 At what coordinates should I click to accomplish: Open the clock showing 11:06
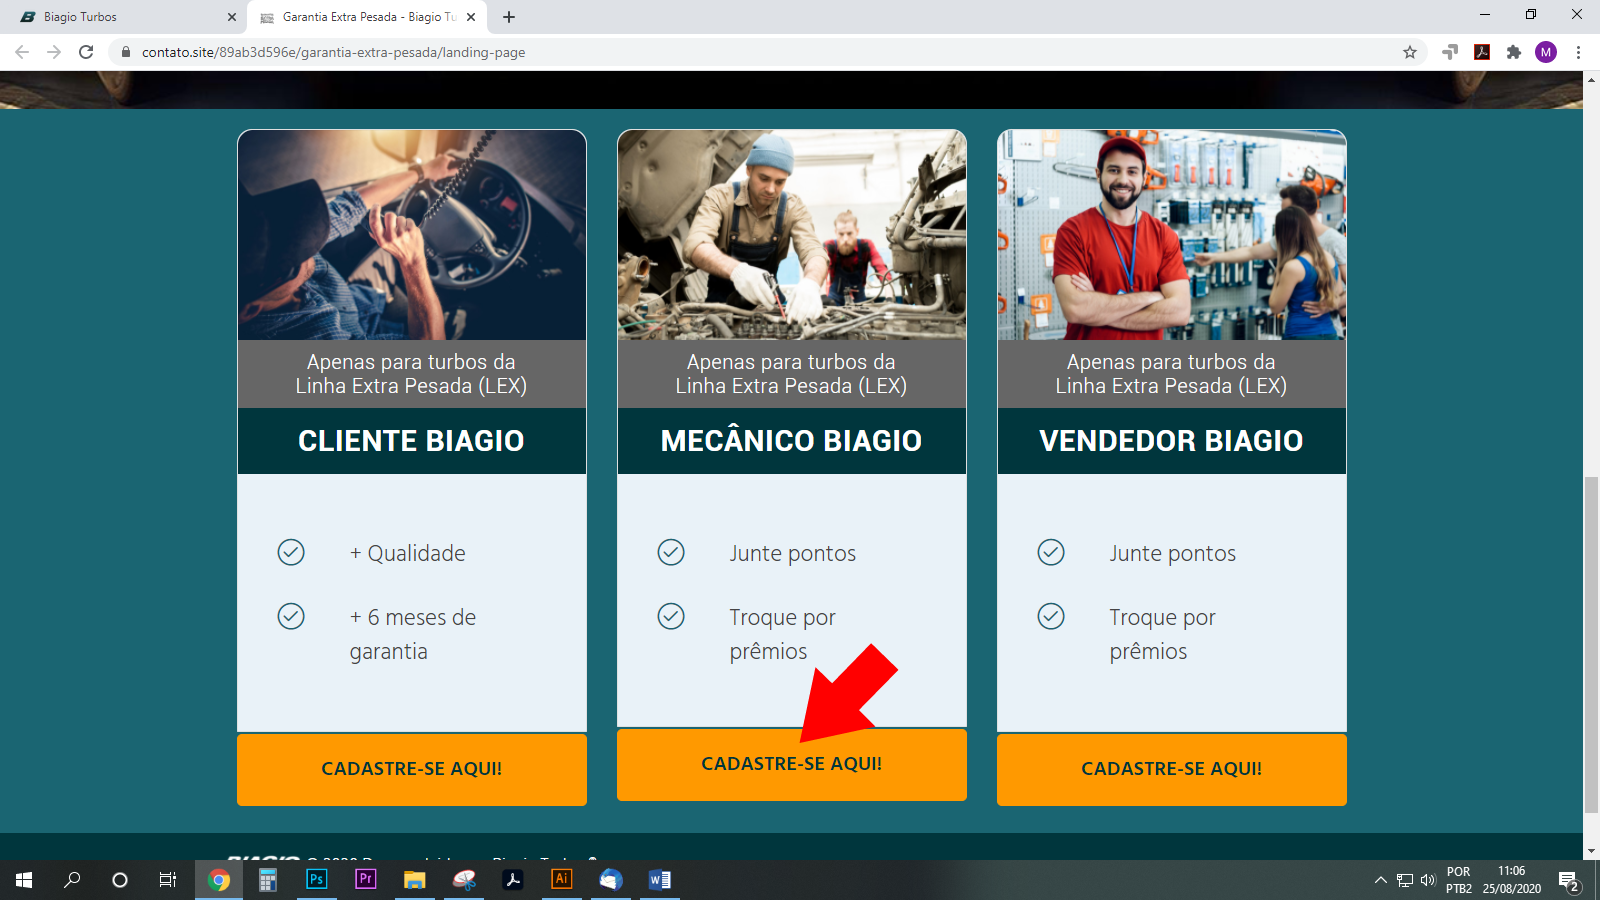coord(1512,880)
